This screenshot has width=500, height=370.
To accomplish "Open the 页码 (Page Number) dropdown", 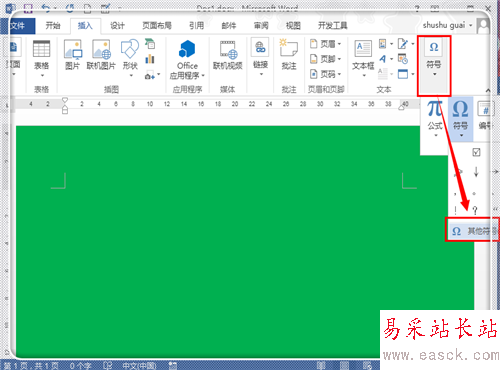I will (326, 74).
